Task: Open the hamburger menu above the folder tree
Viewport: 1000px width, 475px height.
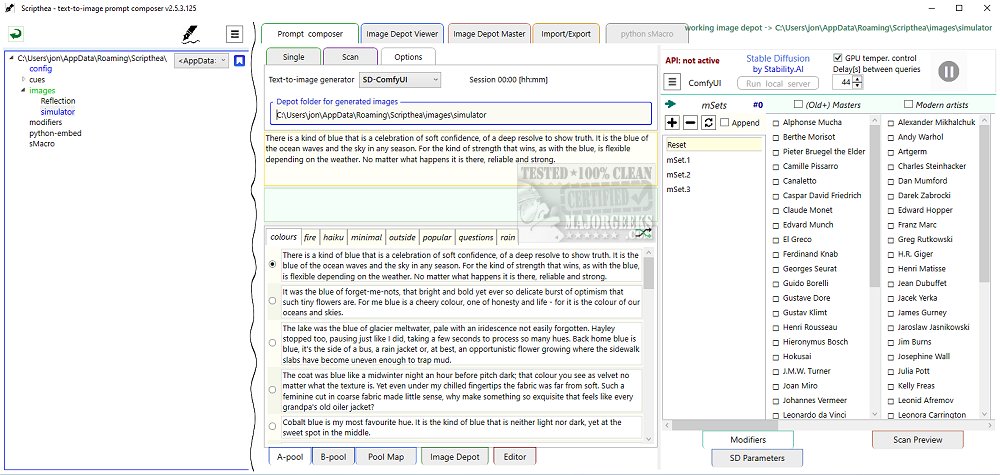Action: pyautogui.click(x=235, y=34)
